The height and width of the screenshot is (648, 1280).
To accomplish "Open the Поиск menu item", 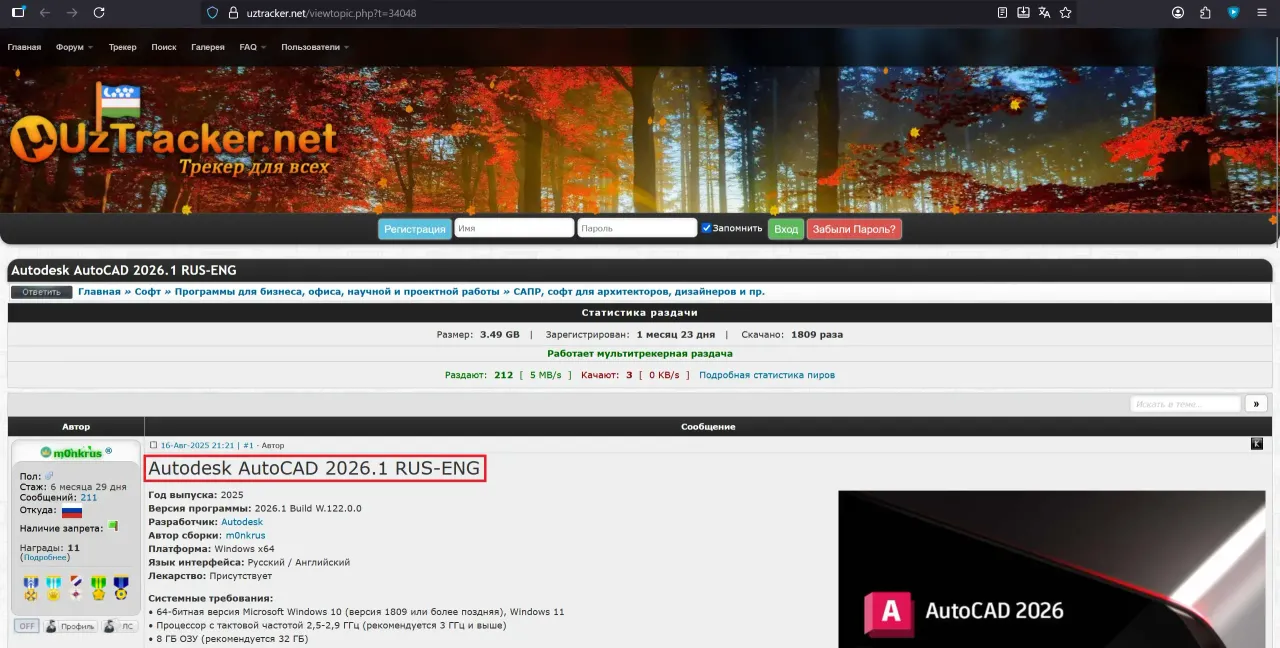I will tap(164, 47).
